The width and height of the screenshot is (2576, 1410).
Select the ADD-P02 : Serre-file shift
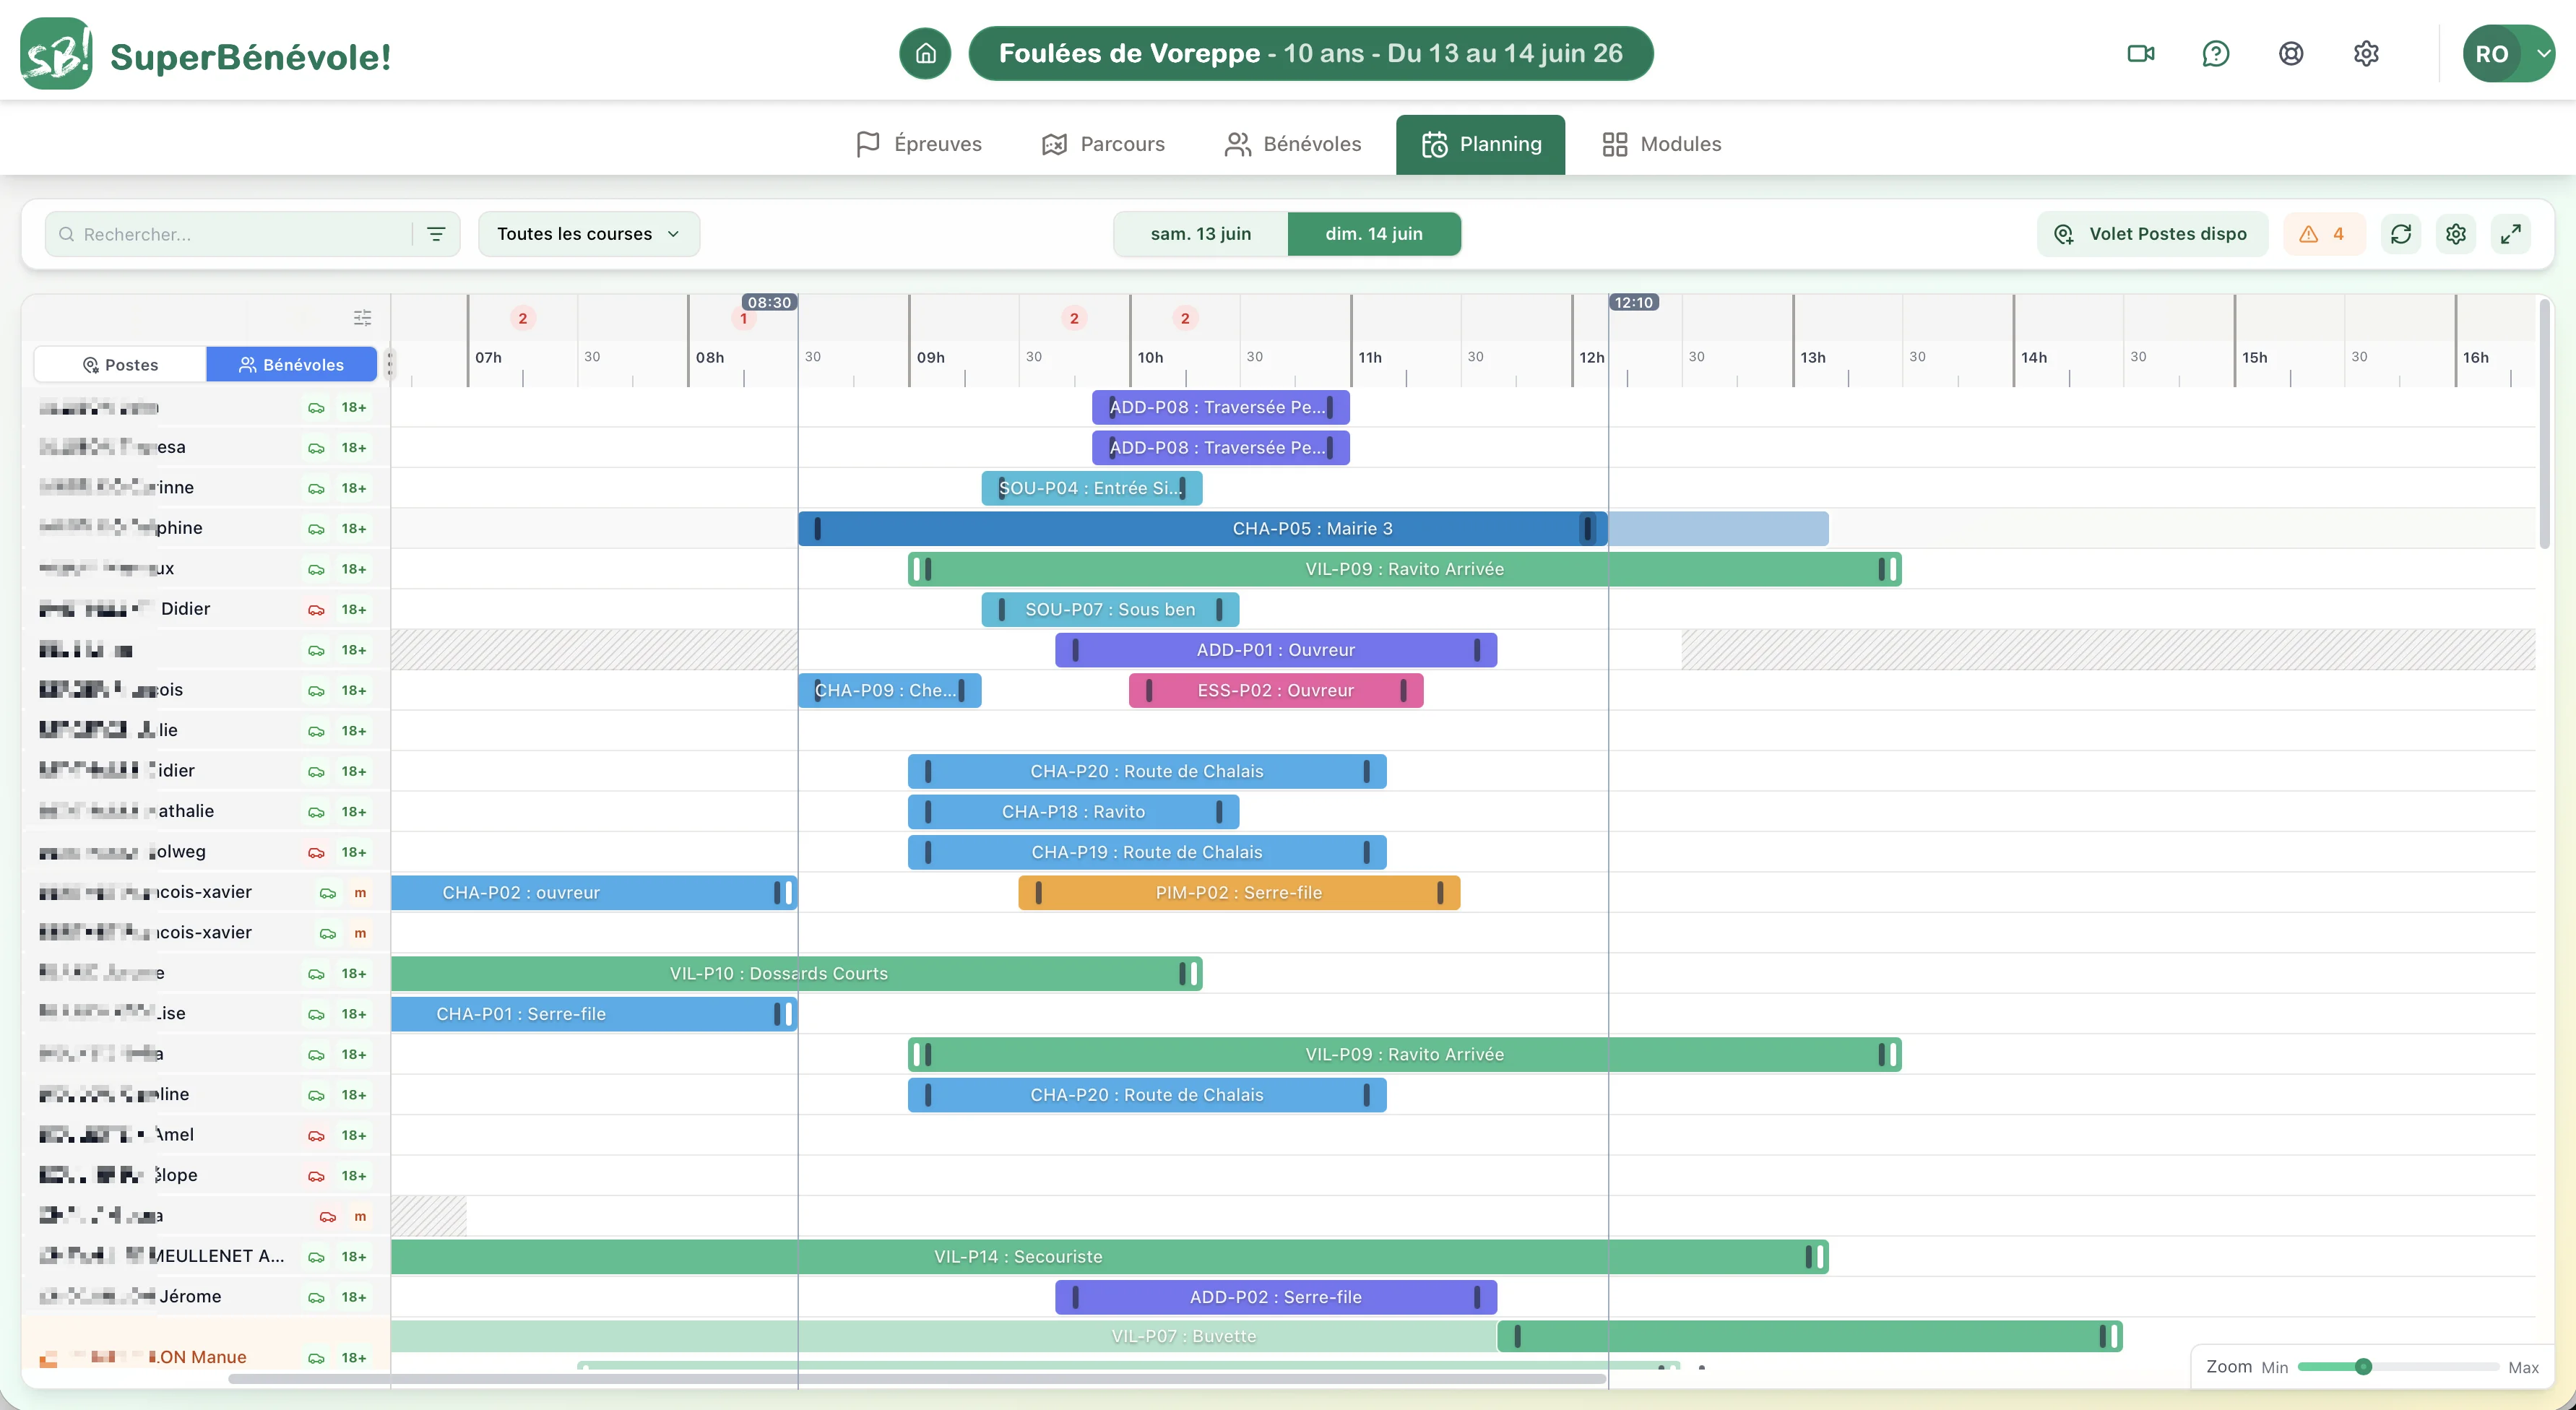point(1276,1298)
